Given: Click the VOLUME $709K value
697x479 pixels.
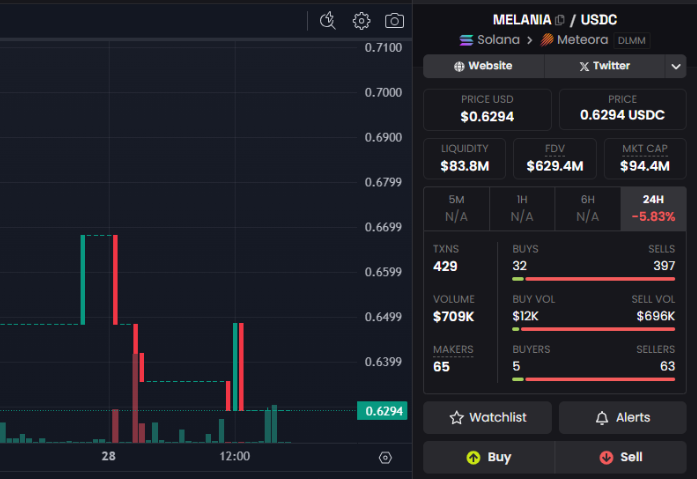Looking at the screenshot, I should point(453,316).
